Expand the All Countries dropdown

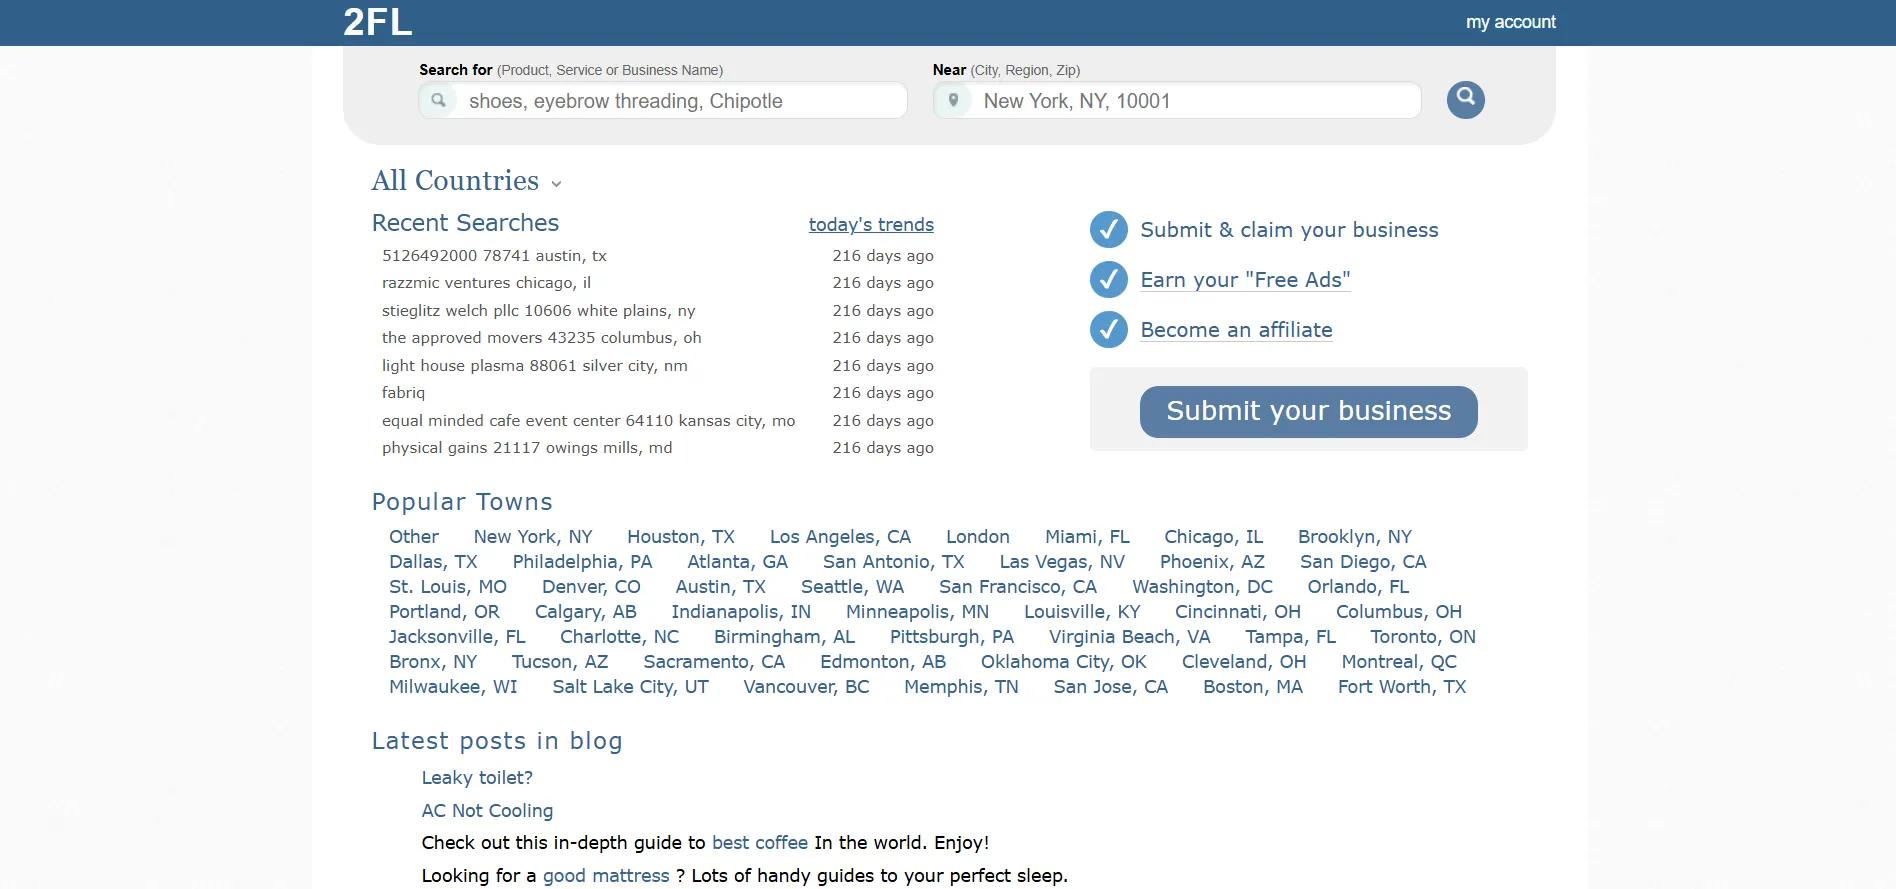(466, 181)
